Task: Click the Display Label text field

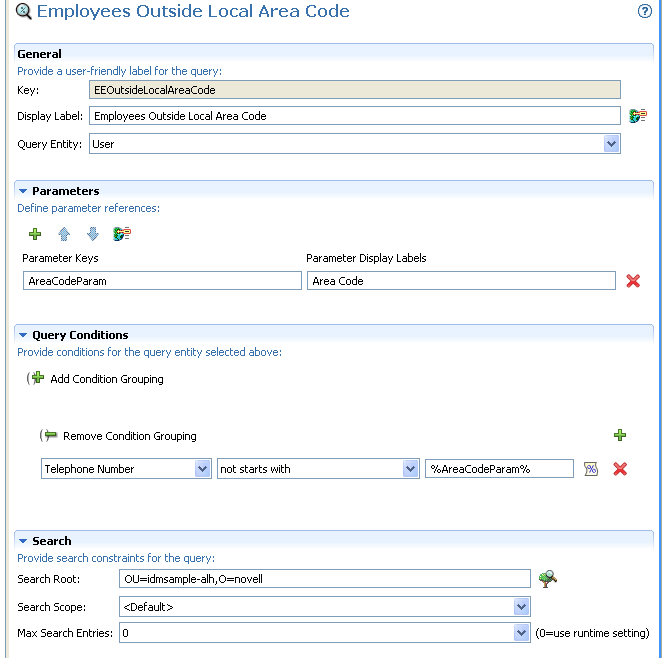Action: (x=355, y=116)
